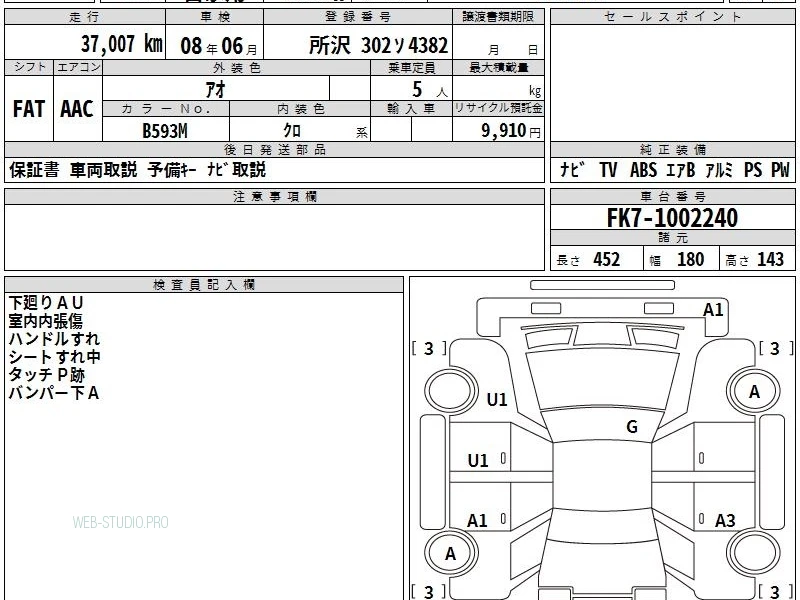The image size is (800, 600).
Task: Click inspector note ハンドルすれ
Action: (54, 339)
